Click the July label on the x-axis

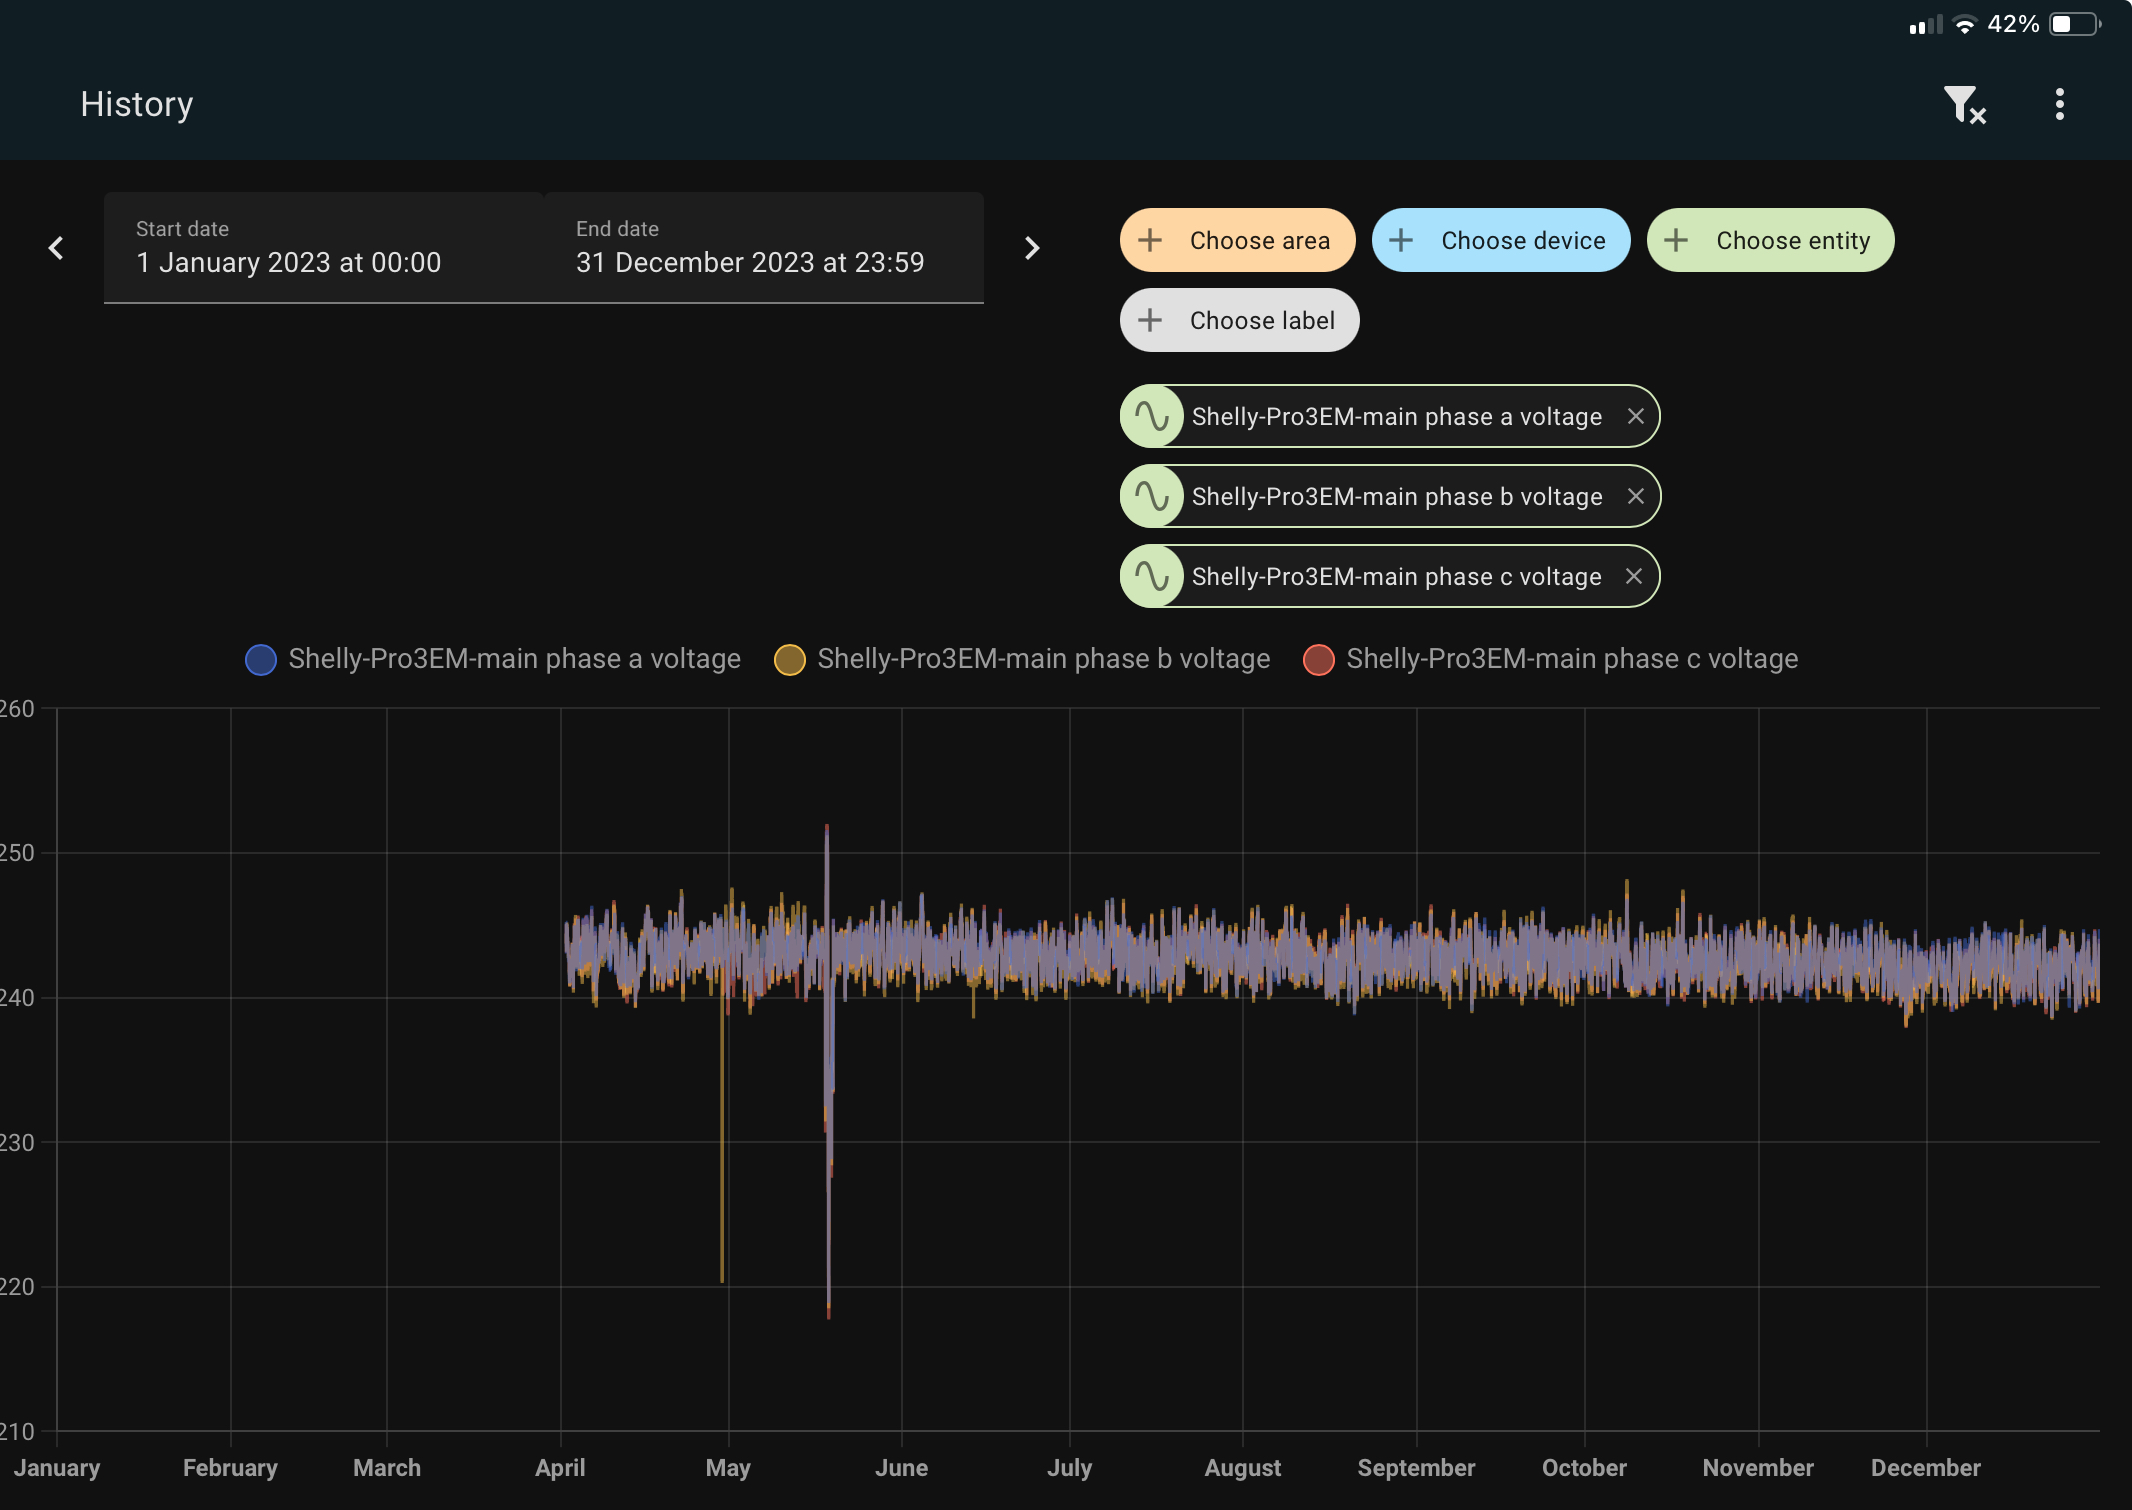point(1069,1468)
